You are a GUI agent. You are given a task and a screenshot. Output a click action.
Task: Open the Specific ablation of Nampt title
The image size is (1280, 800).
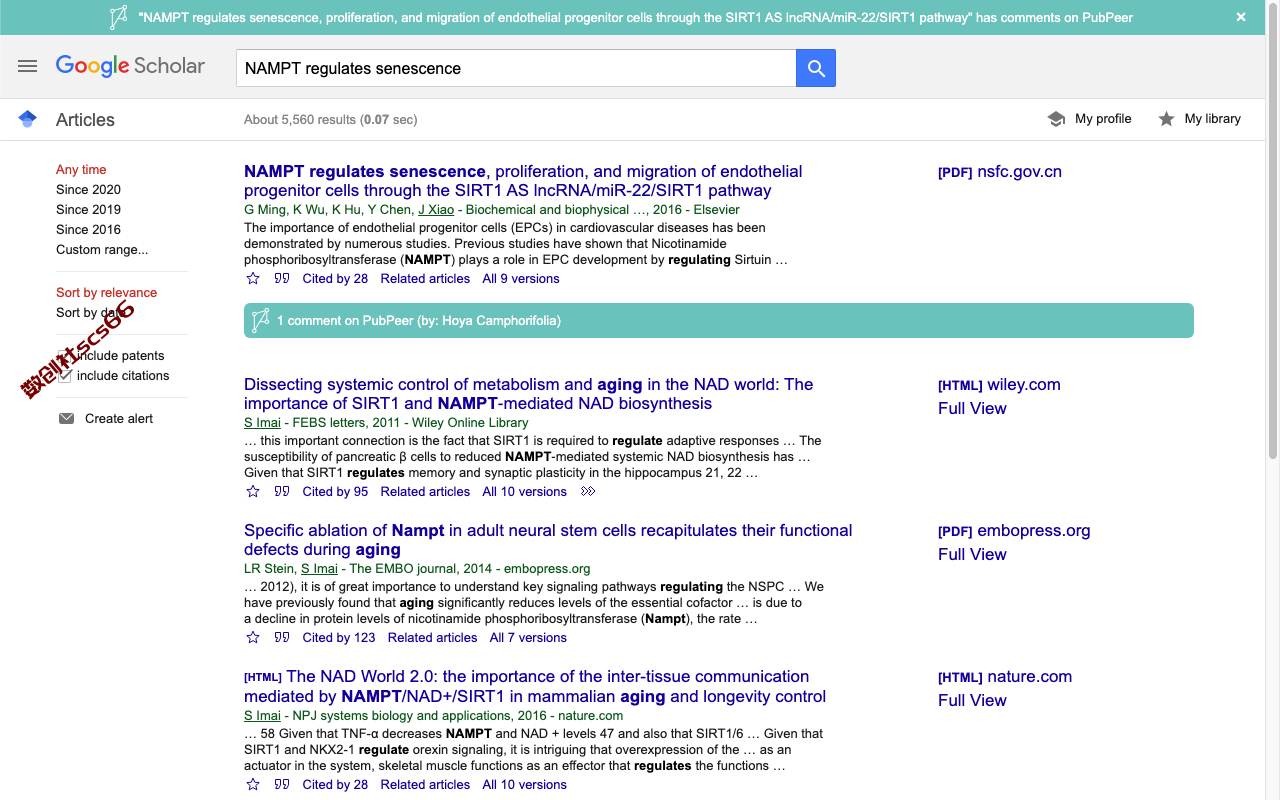[548, 540]
